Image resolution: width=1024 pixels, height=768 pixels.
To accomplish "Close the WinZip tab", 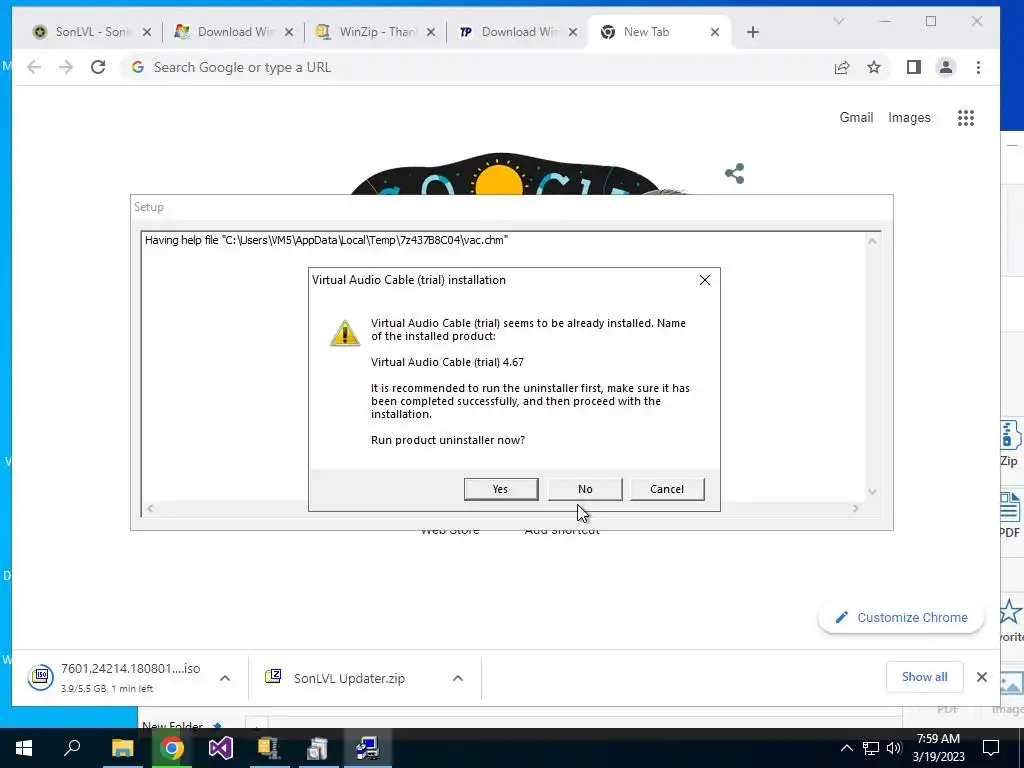I will 431,32.
